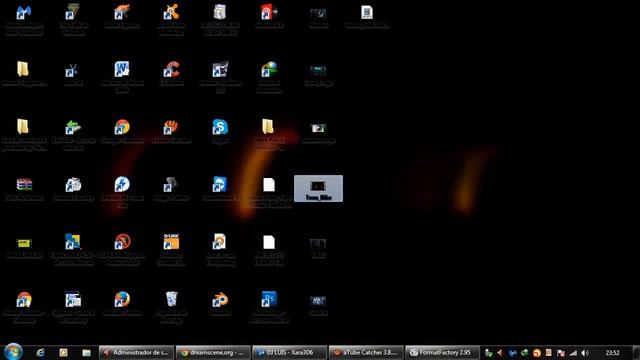640x360 pixels.
Task: Open the Internet Download Manager globe shortcut
Action: [269, 69]
